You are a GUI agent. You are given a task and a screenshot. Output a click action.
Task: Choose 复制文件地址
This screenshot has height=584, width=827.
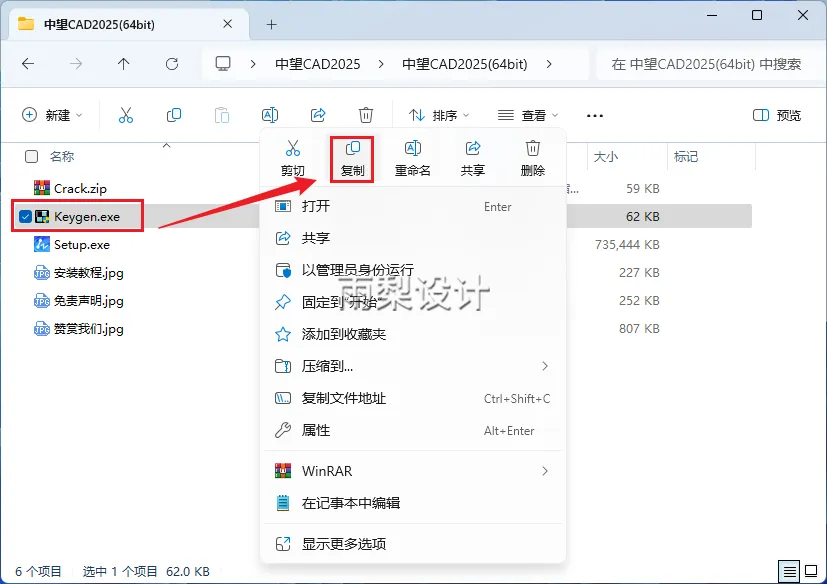[x=413, y=398]
